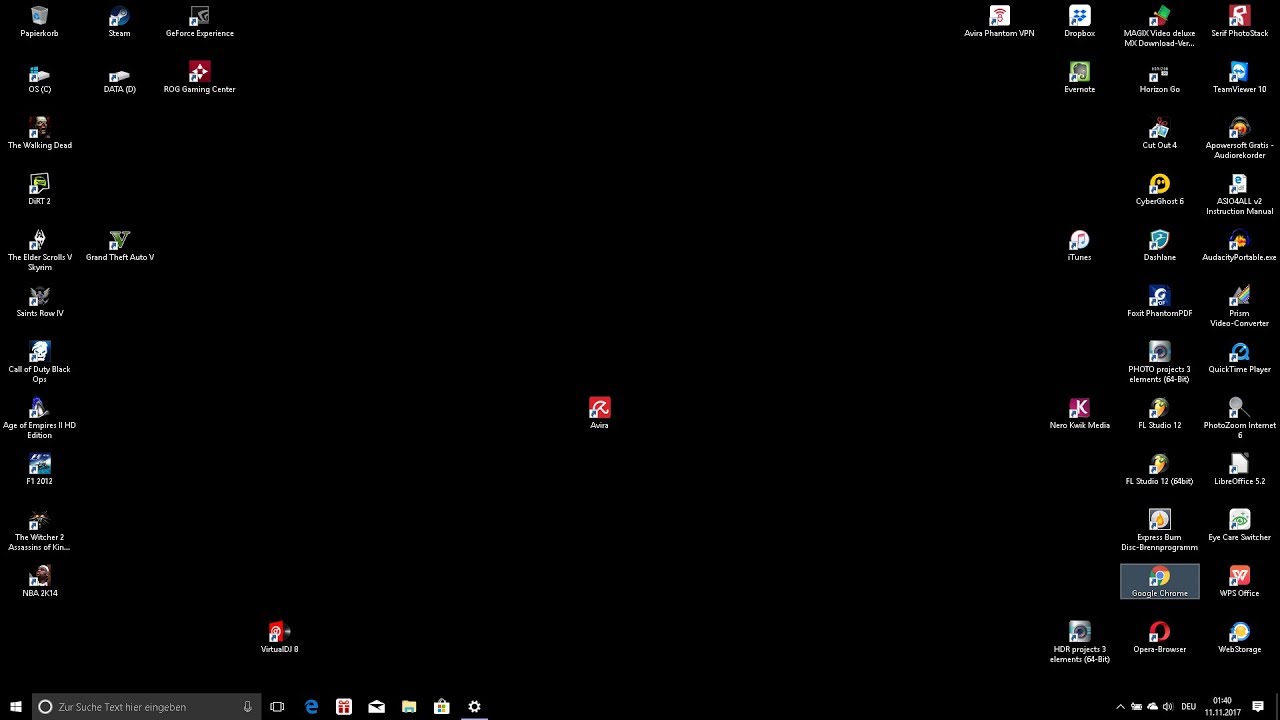The width and height of the screenshot is (1280, 720).
Task: Select the WebStorage icon
Action: (x=1239, y=638)
